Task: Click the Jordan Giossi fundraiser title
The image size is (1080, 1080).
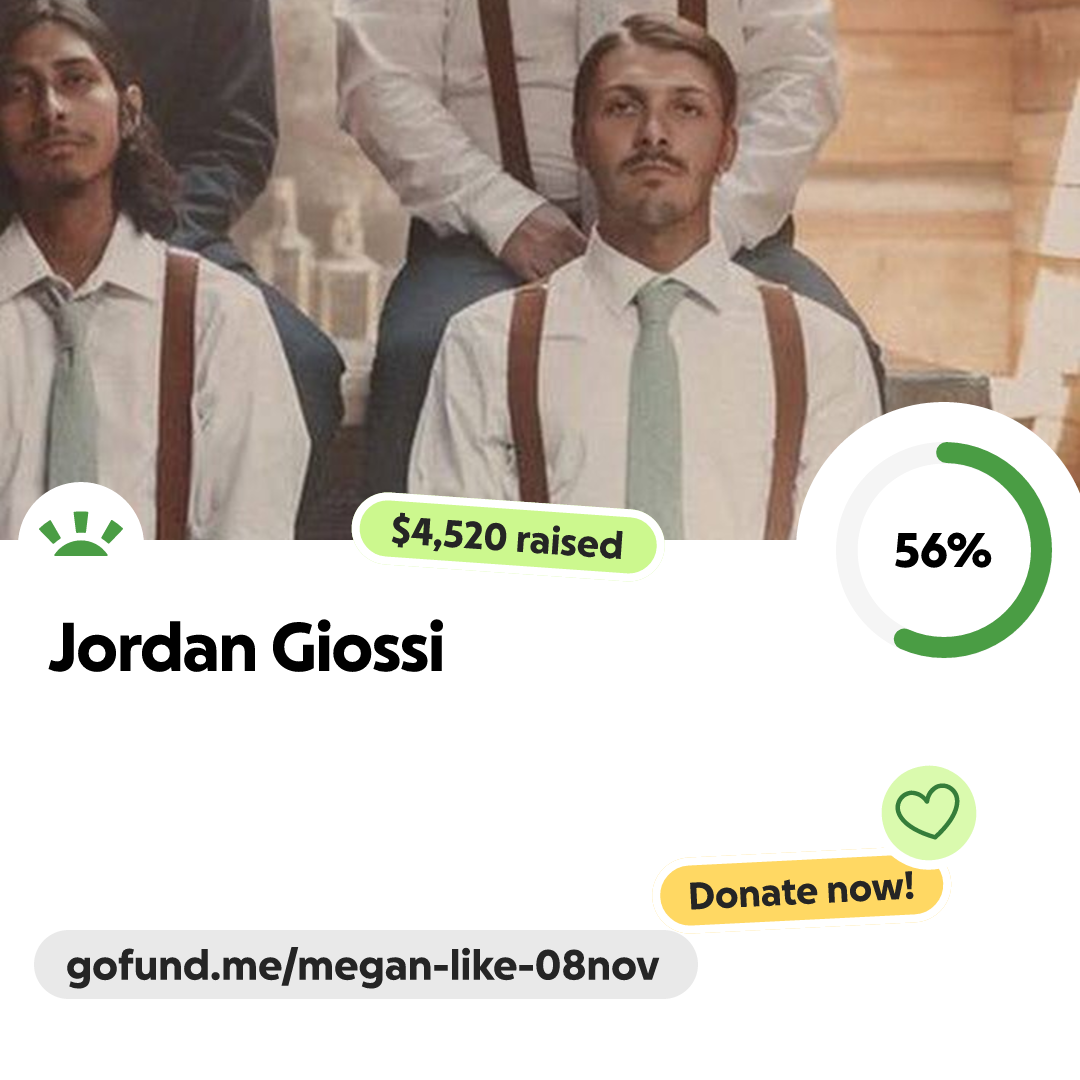Action: tap(247, 647)
